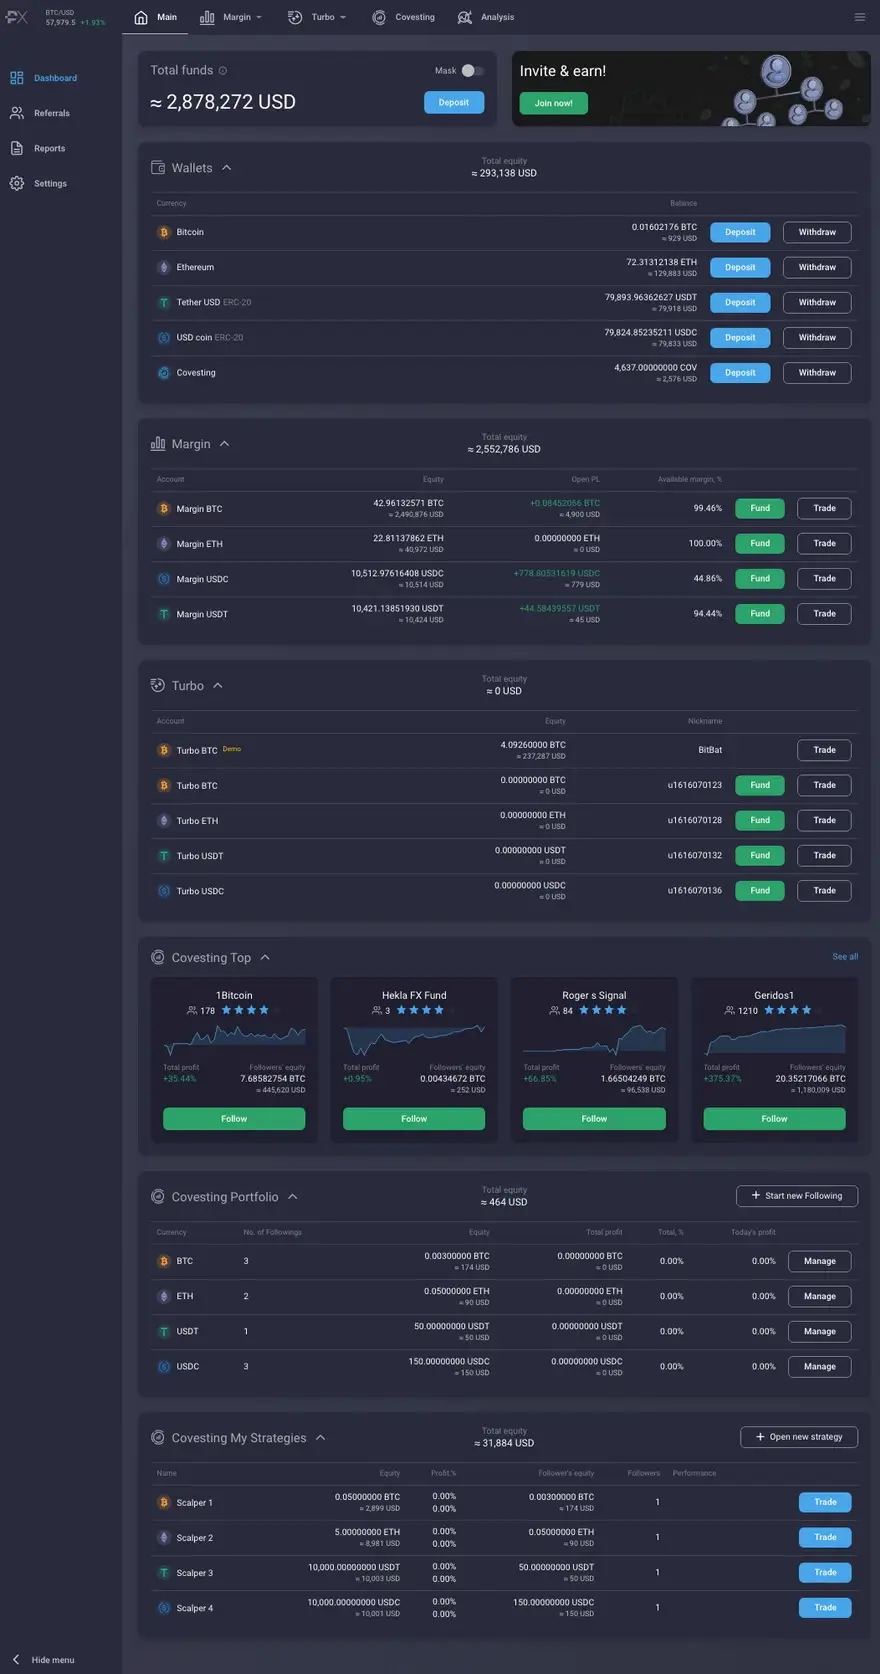Click Trade for Scalper 2
880x1674 pixels.
coord(825,1537)
